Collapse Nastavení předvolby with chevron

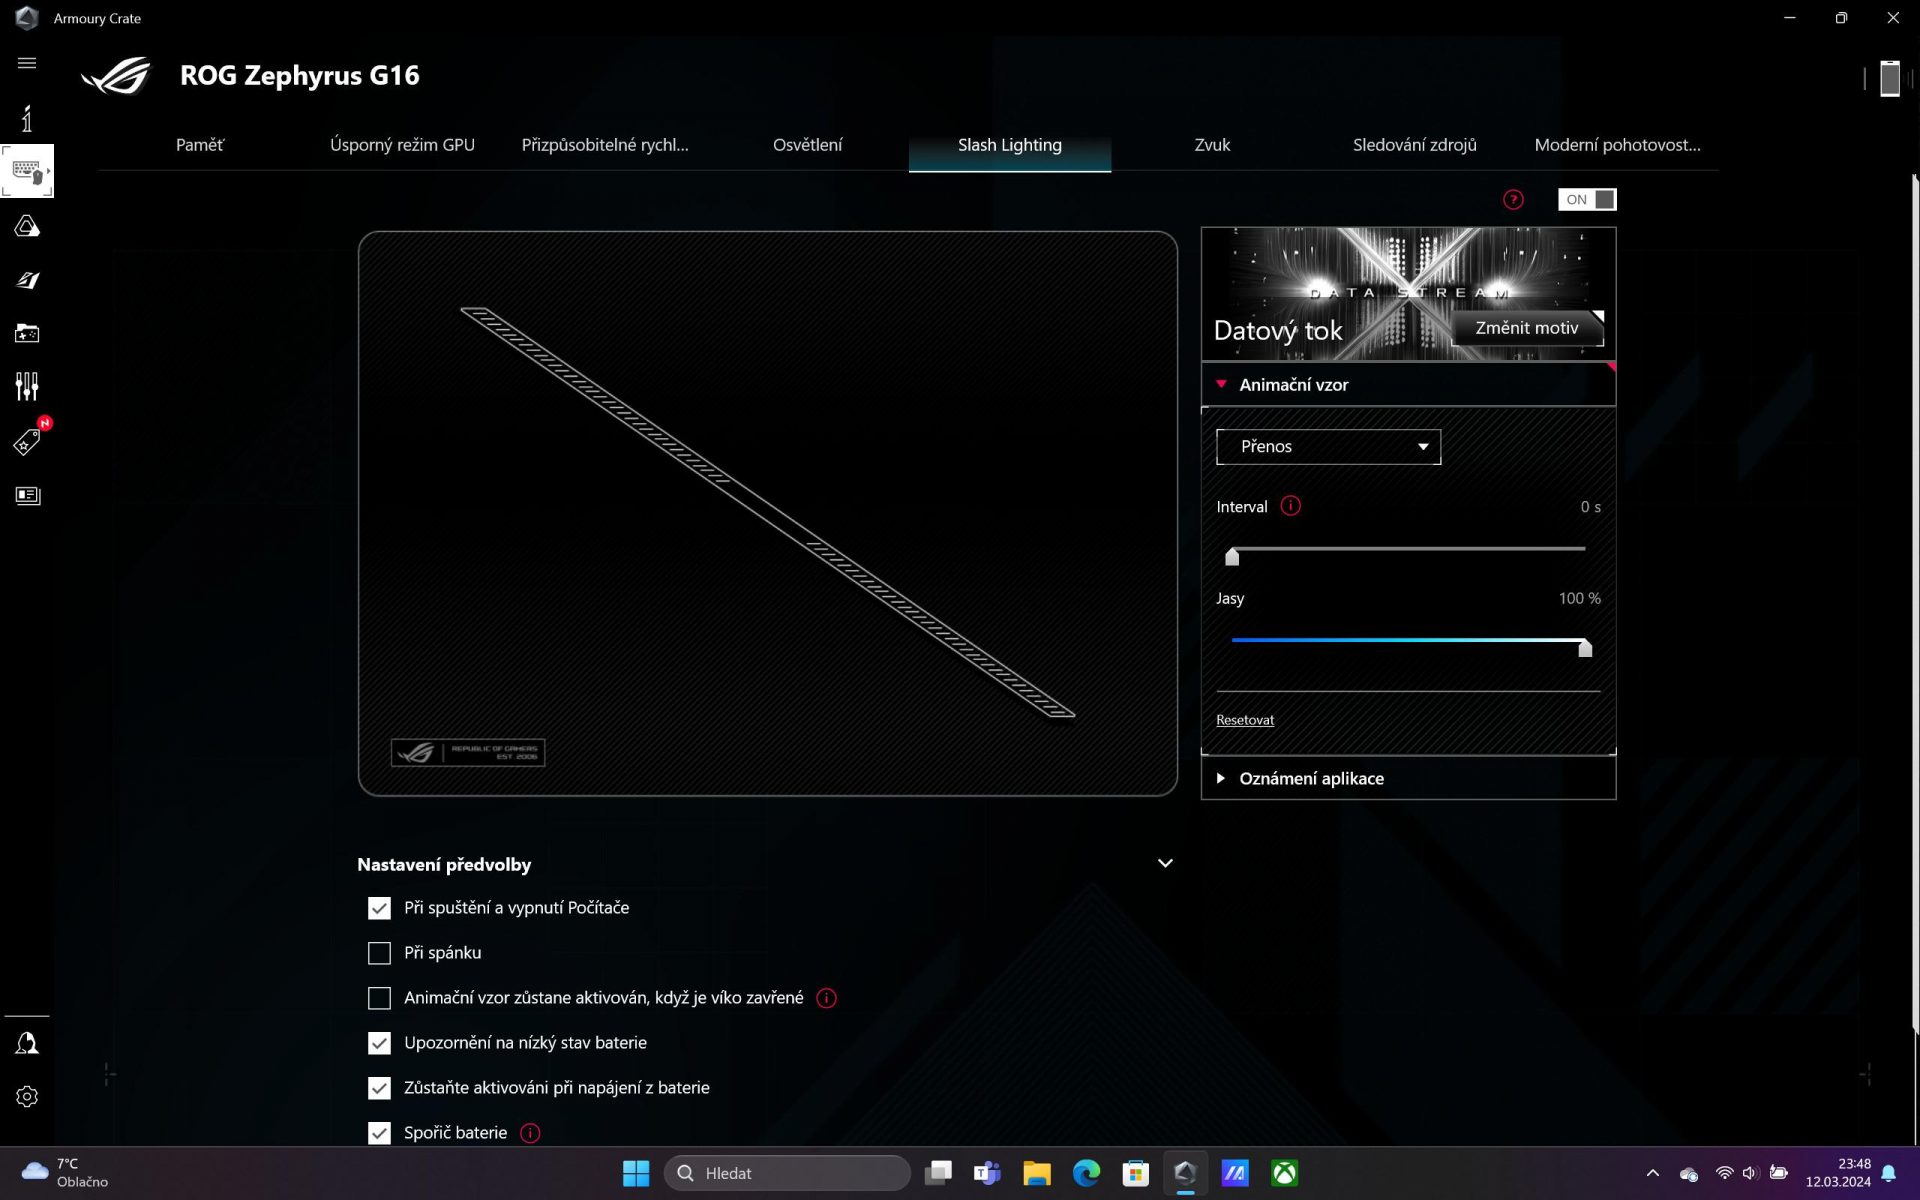1165,863
